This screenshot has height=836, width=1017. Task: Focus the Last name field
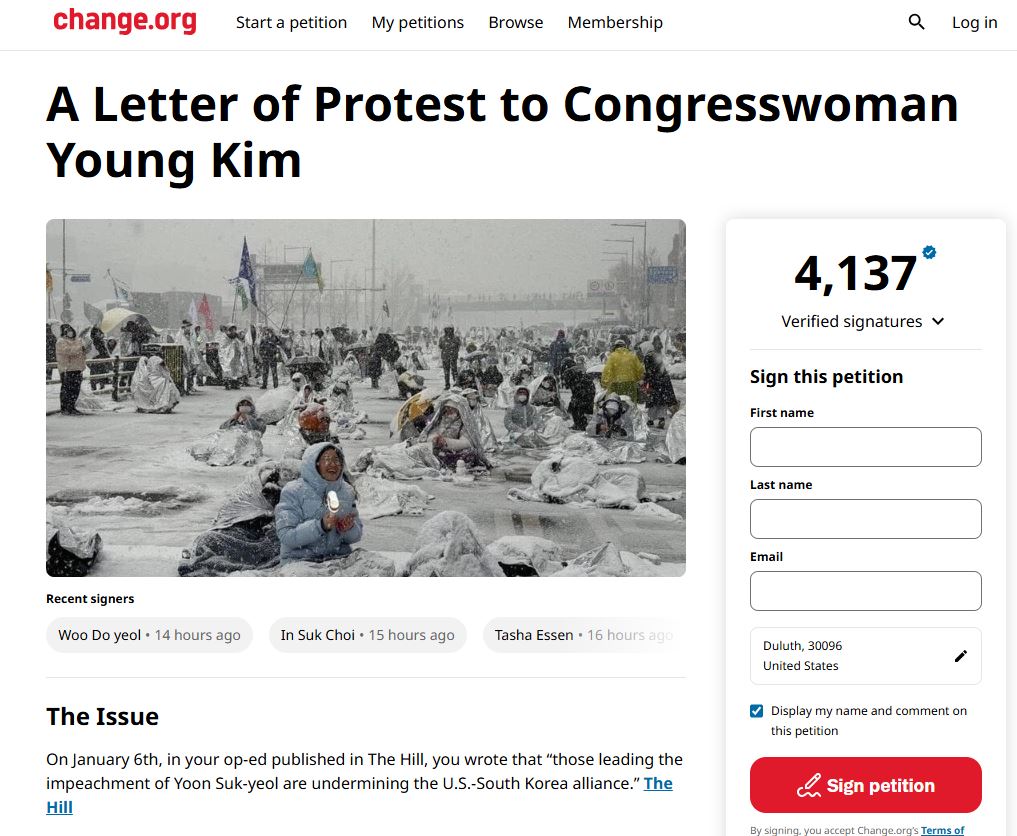pyautogui.click(x=865, y=519)
